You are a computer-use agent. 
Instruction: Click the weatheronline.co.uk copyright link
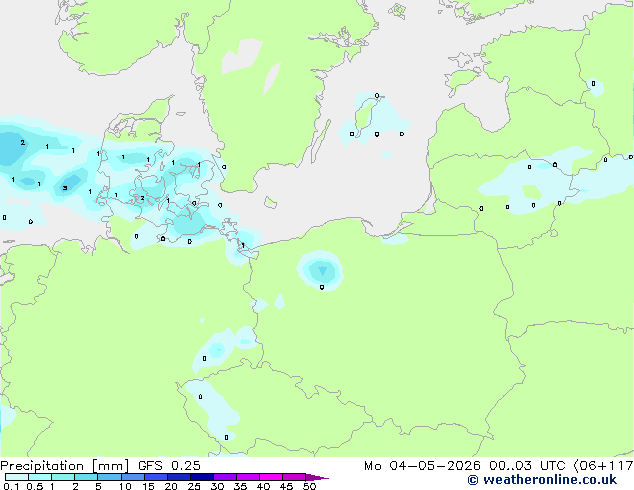tap(542, 480)
